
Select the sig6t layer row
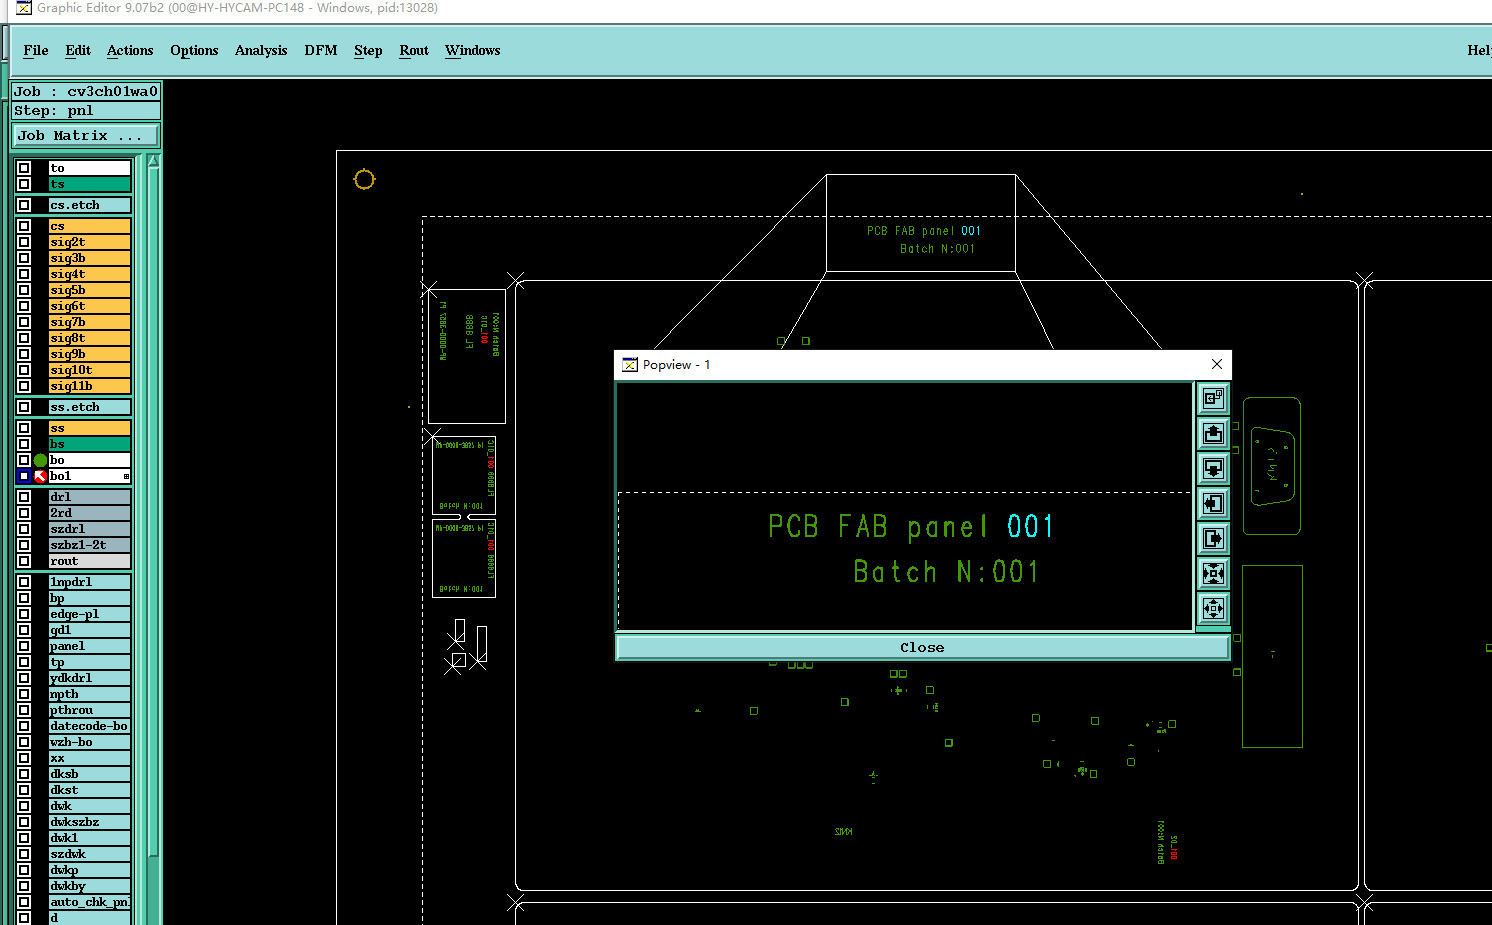[x=90, y=306]
